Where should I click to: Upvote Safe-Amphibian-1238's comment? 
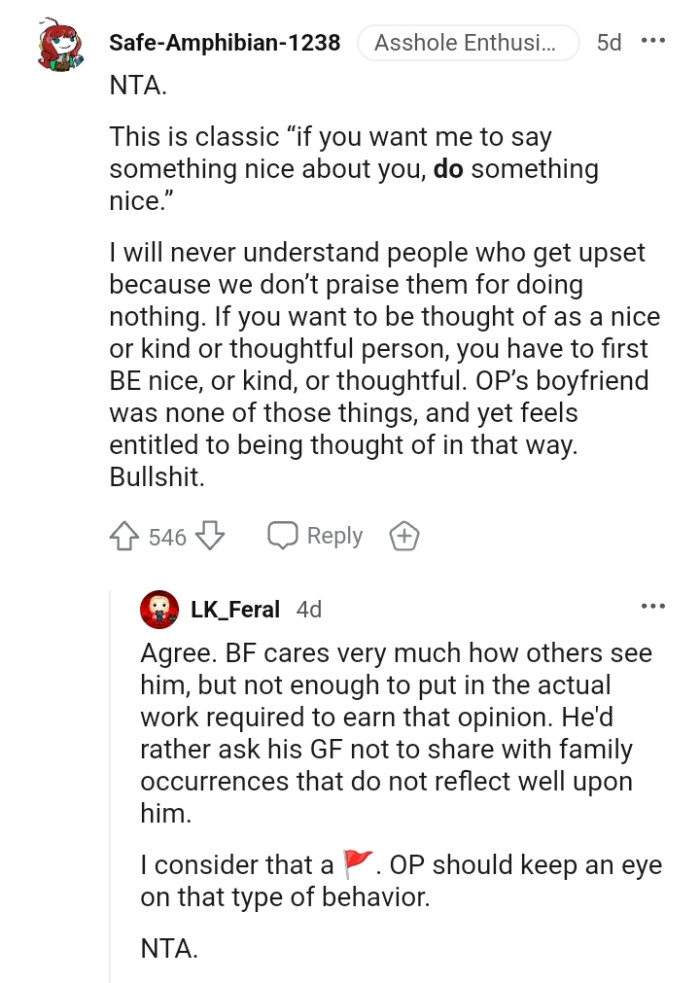(122, 536)
